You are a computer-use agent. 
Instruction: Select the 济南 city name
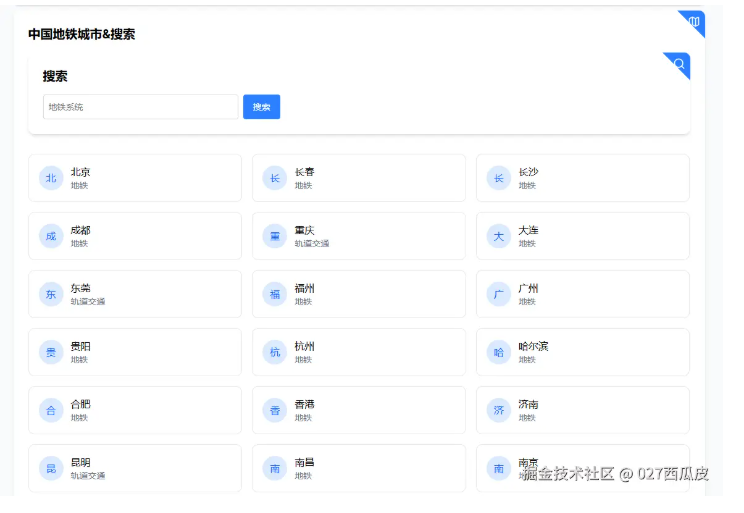click(x=528, y=404)
